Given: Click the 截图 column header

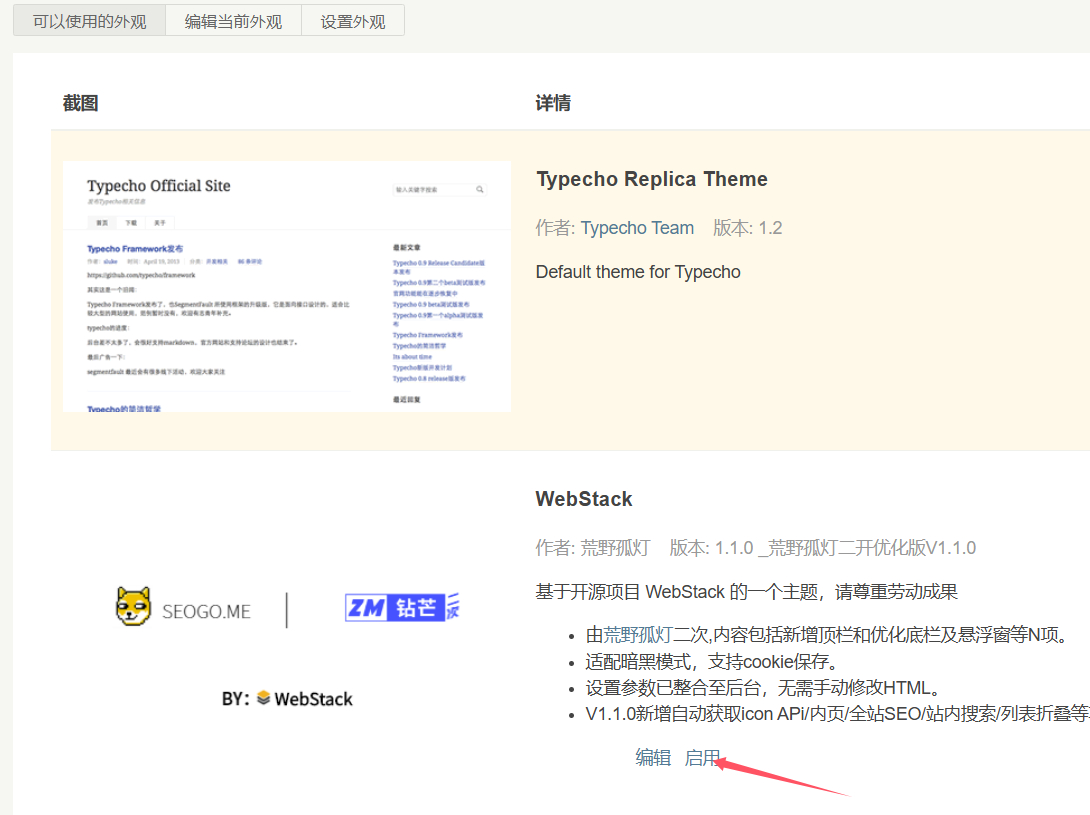Looking at the screenshot, I should point(81,104).
